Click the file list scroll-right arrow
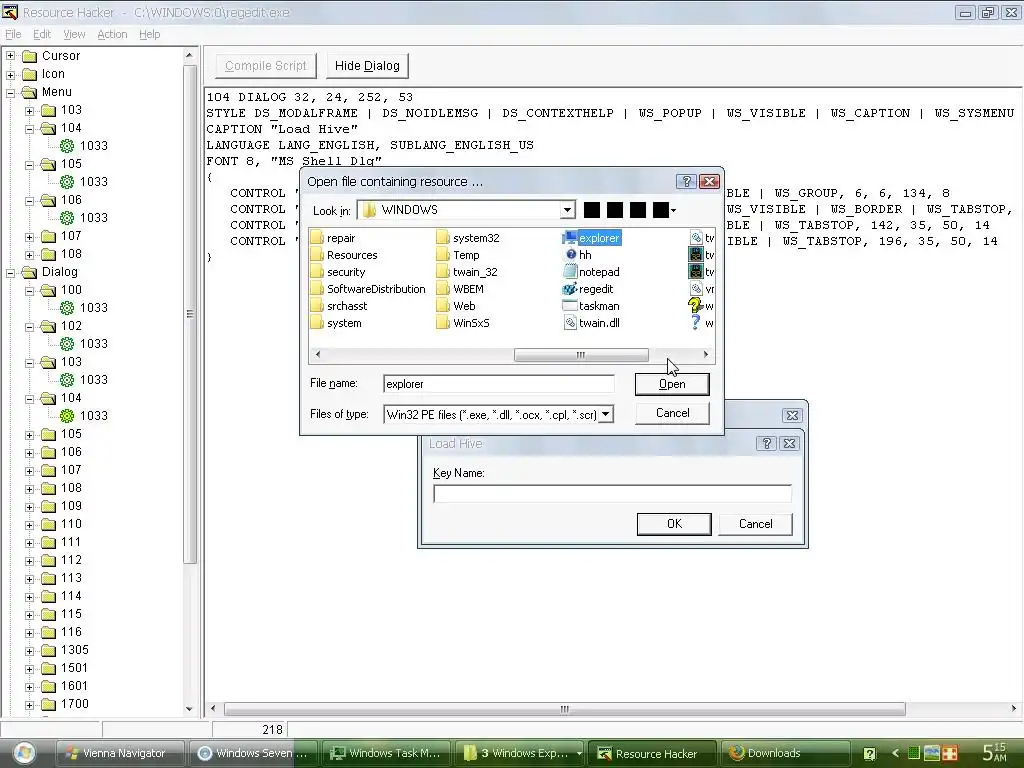 (x=705, y=355)
